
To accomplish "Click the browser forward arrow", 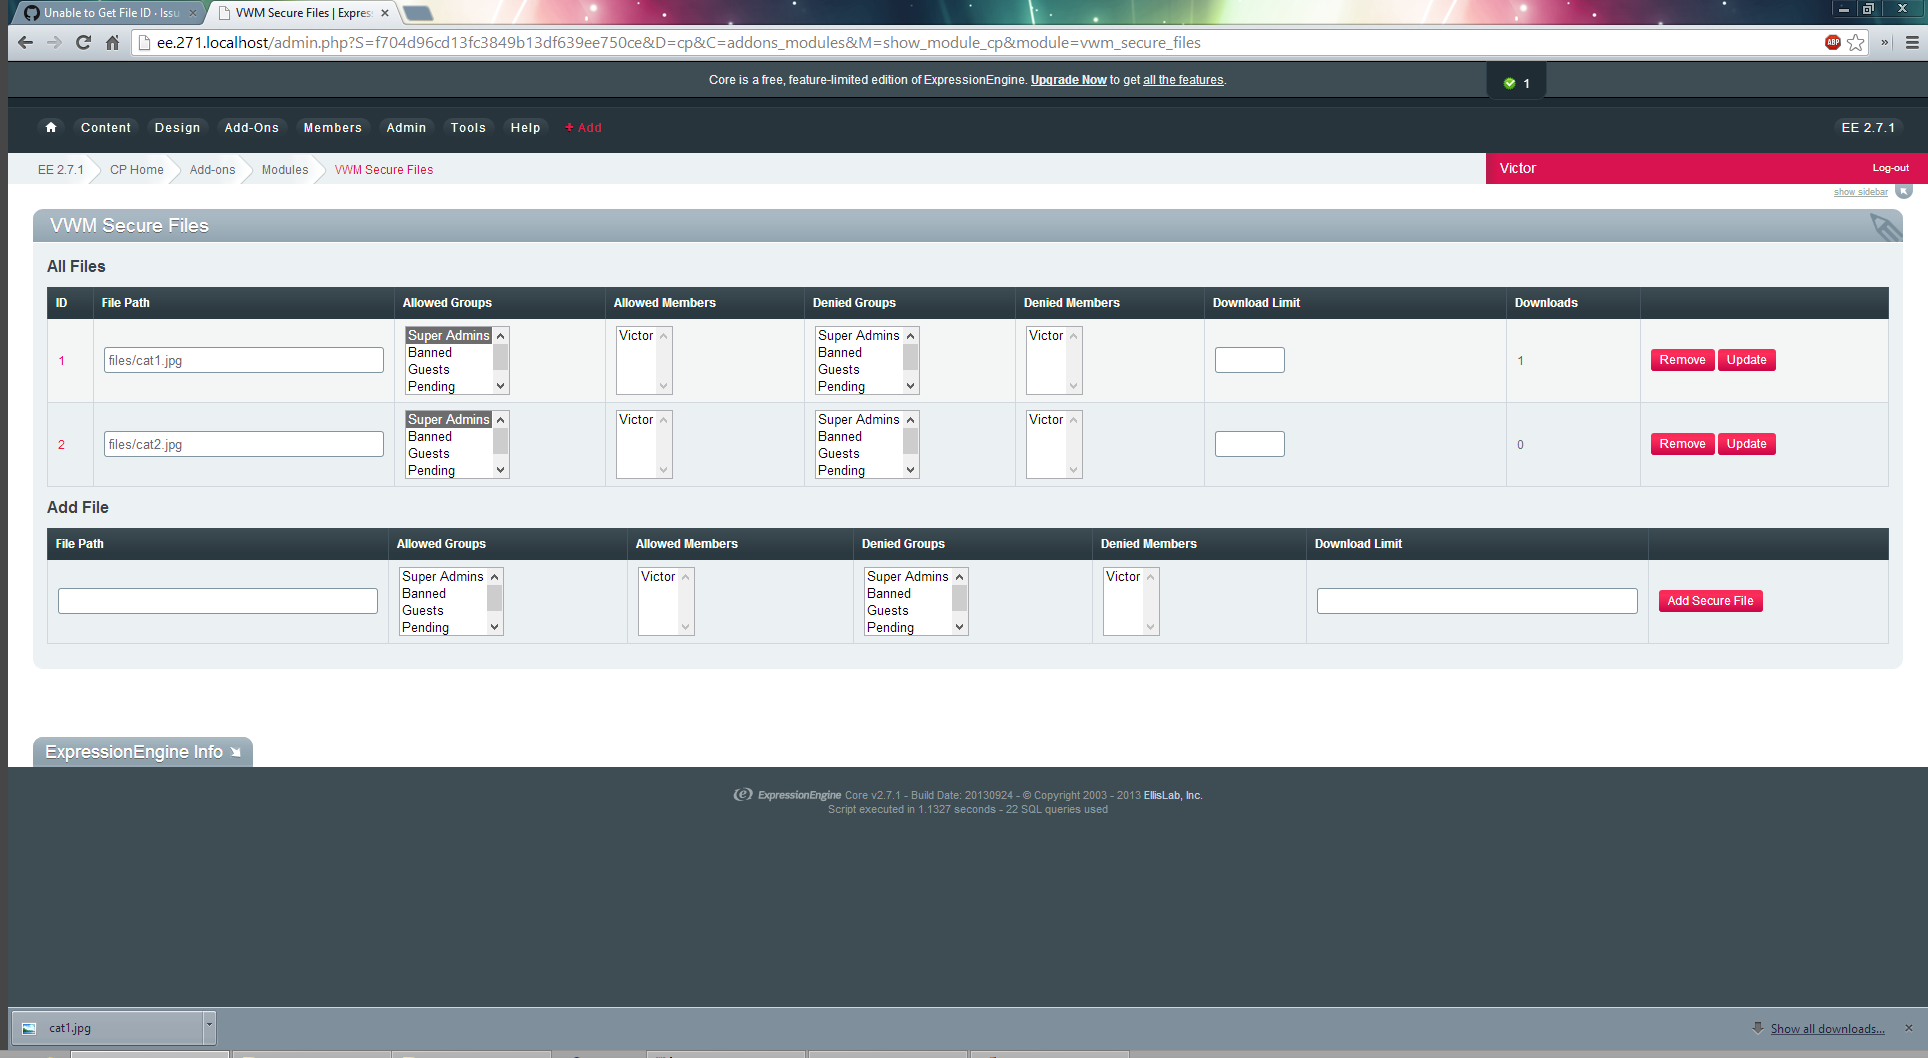I will tap(54, 42).
